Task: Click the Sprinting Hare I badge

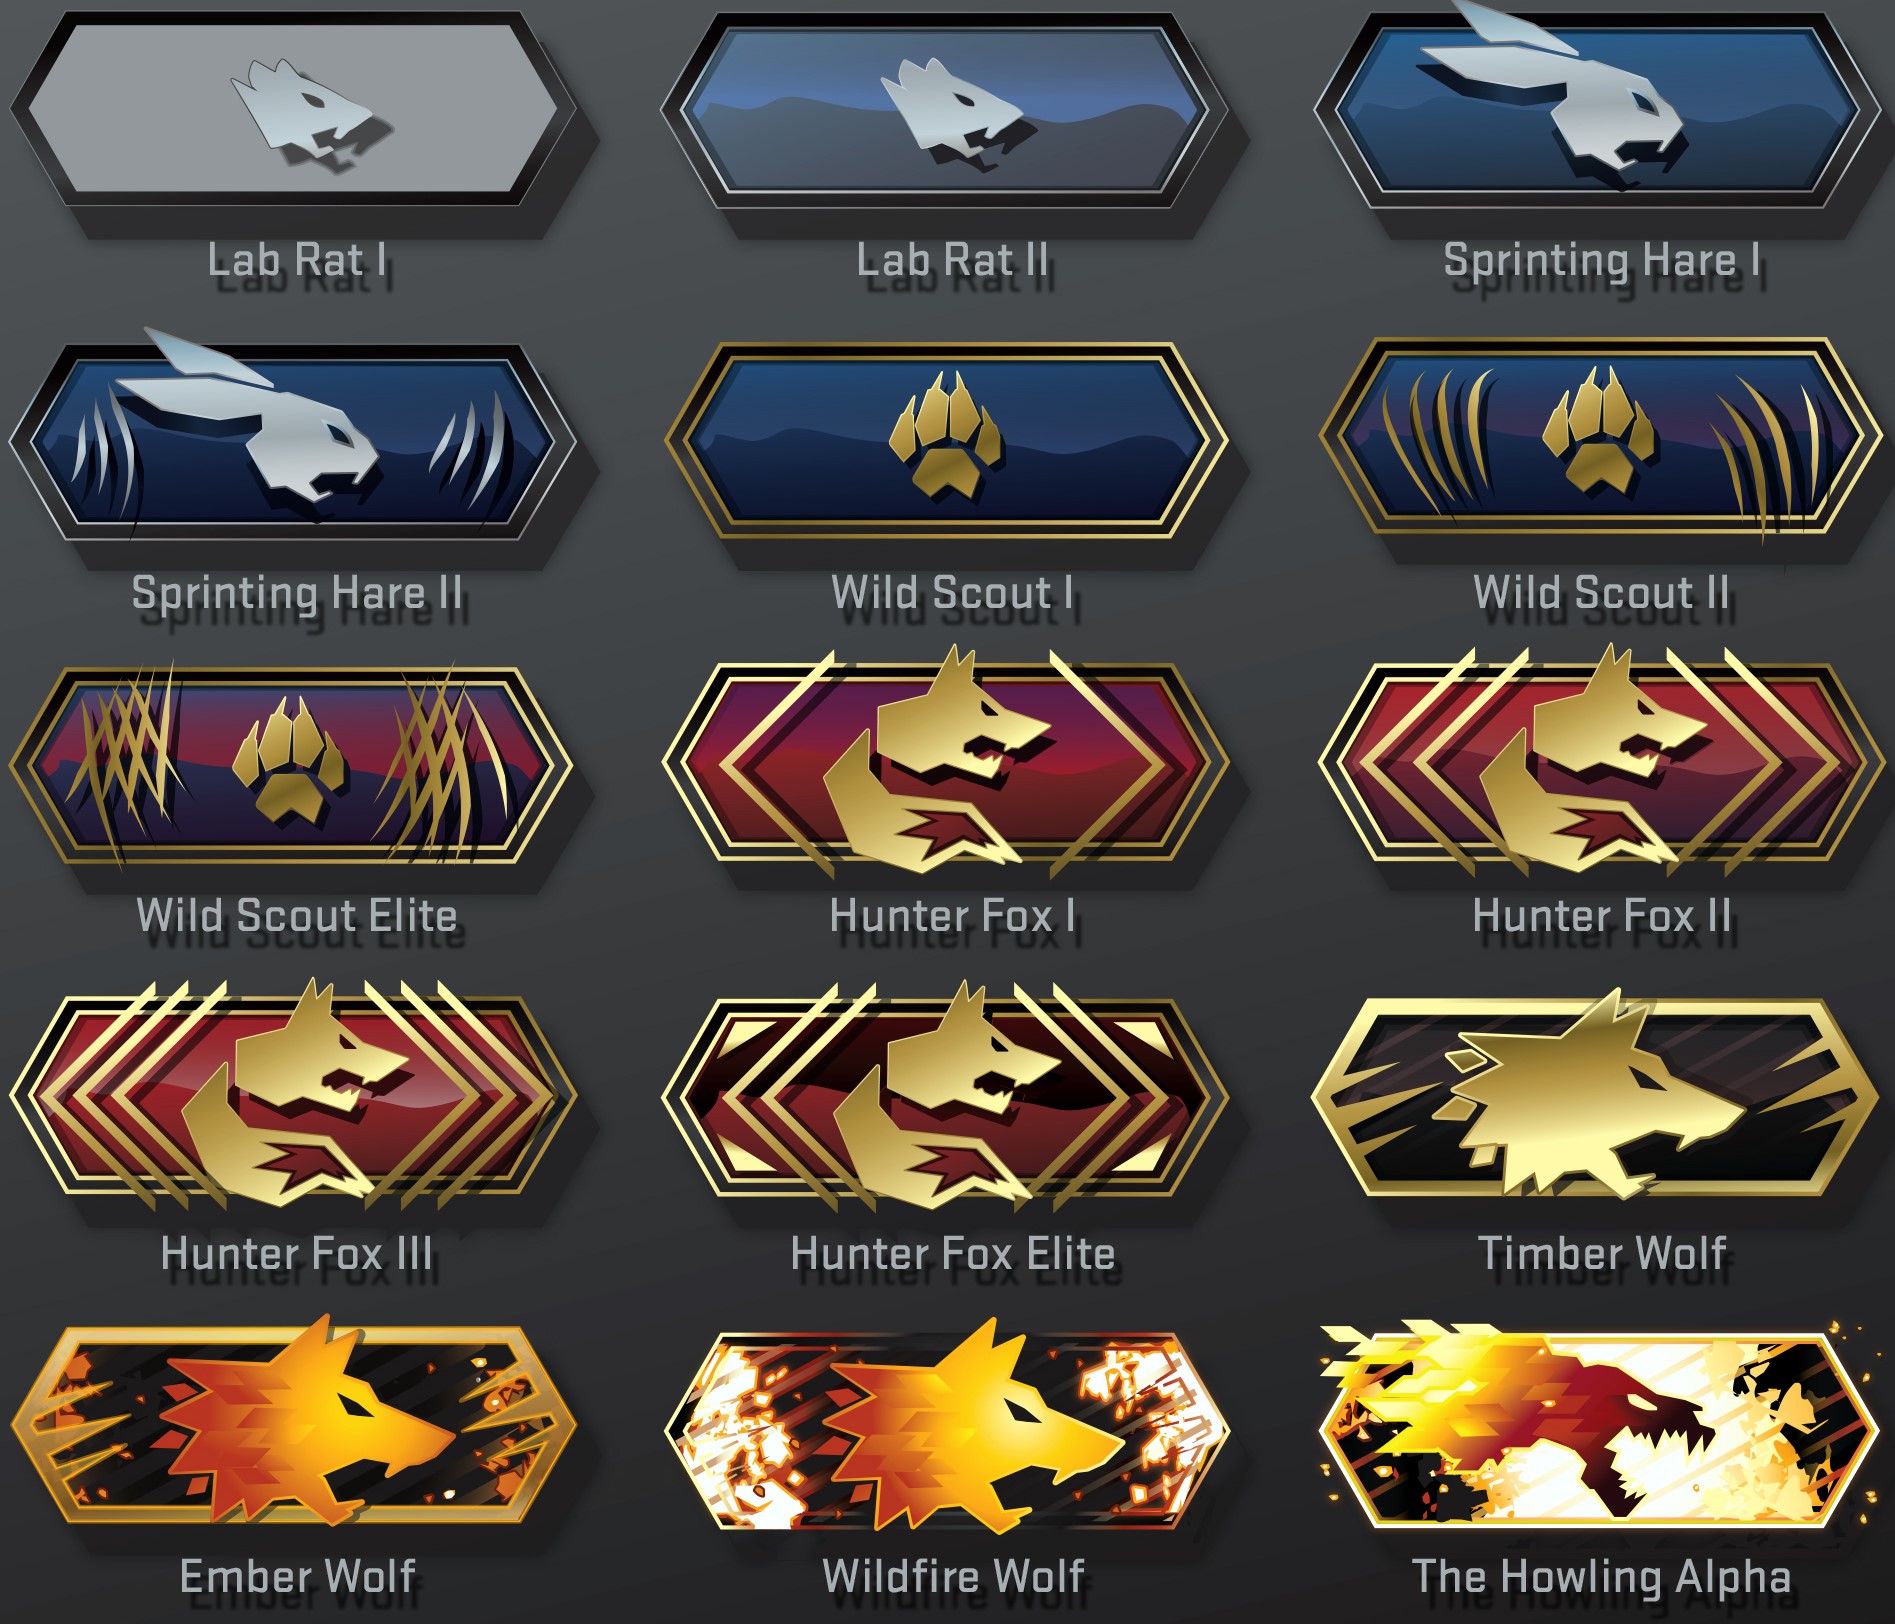Action: coord(1598,108)
